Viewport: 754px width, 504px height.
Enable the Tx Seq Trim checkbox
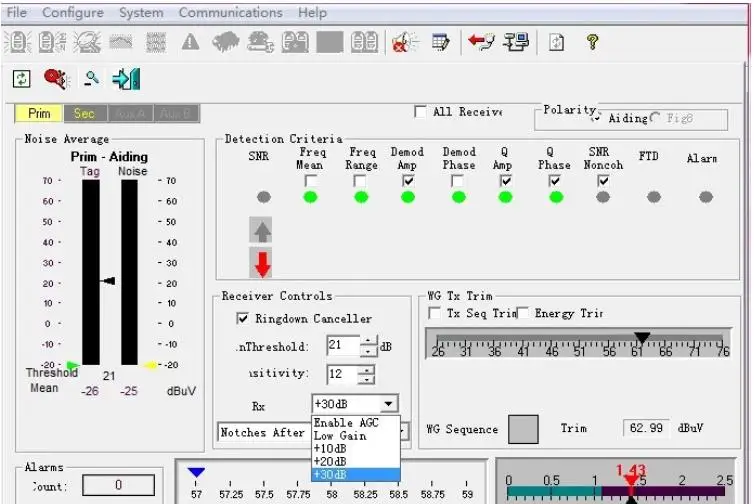pyautogui.click(x=434, y=313)
